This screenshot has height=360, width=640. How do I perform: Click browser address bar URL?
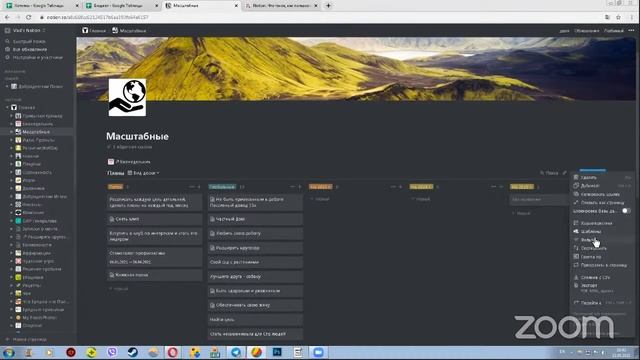tap(97, 17)
